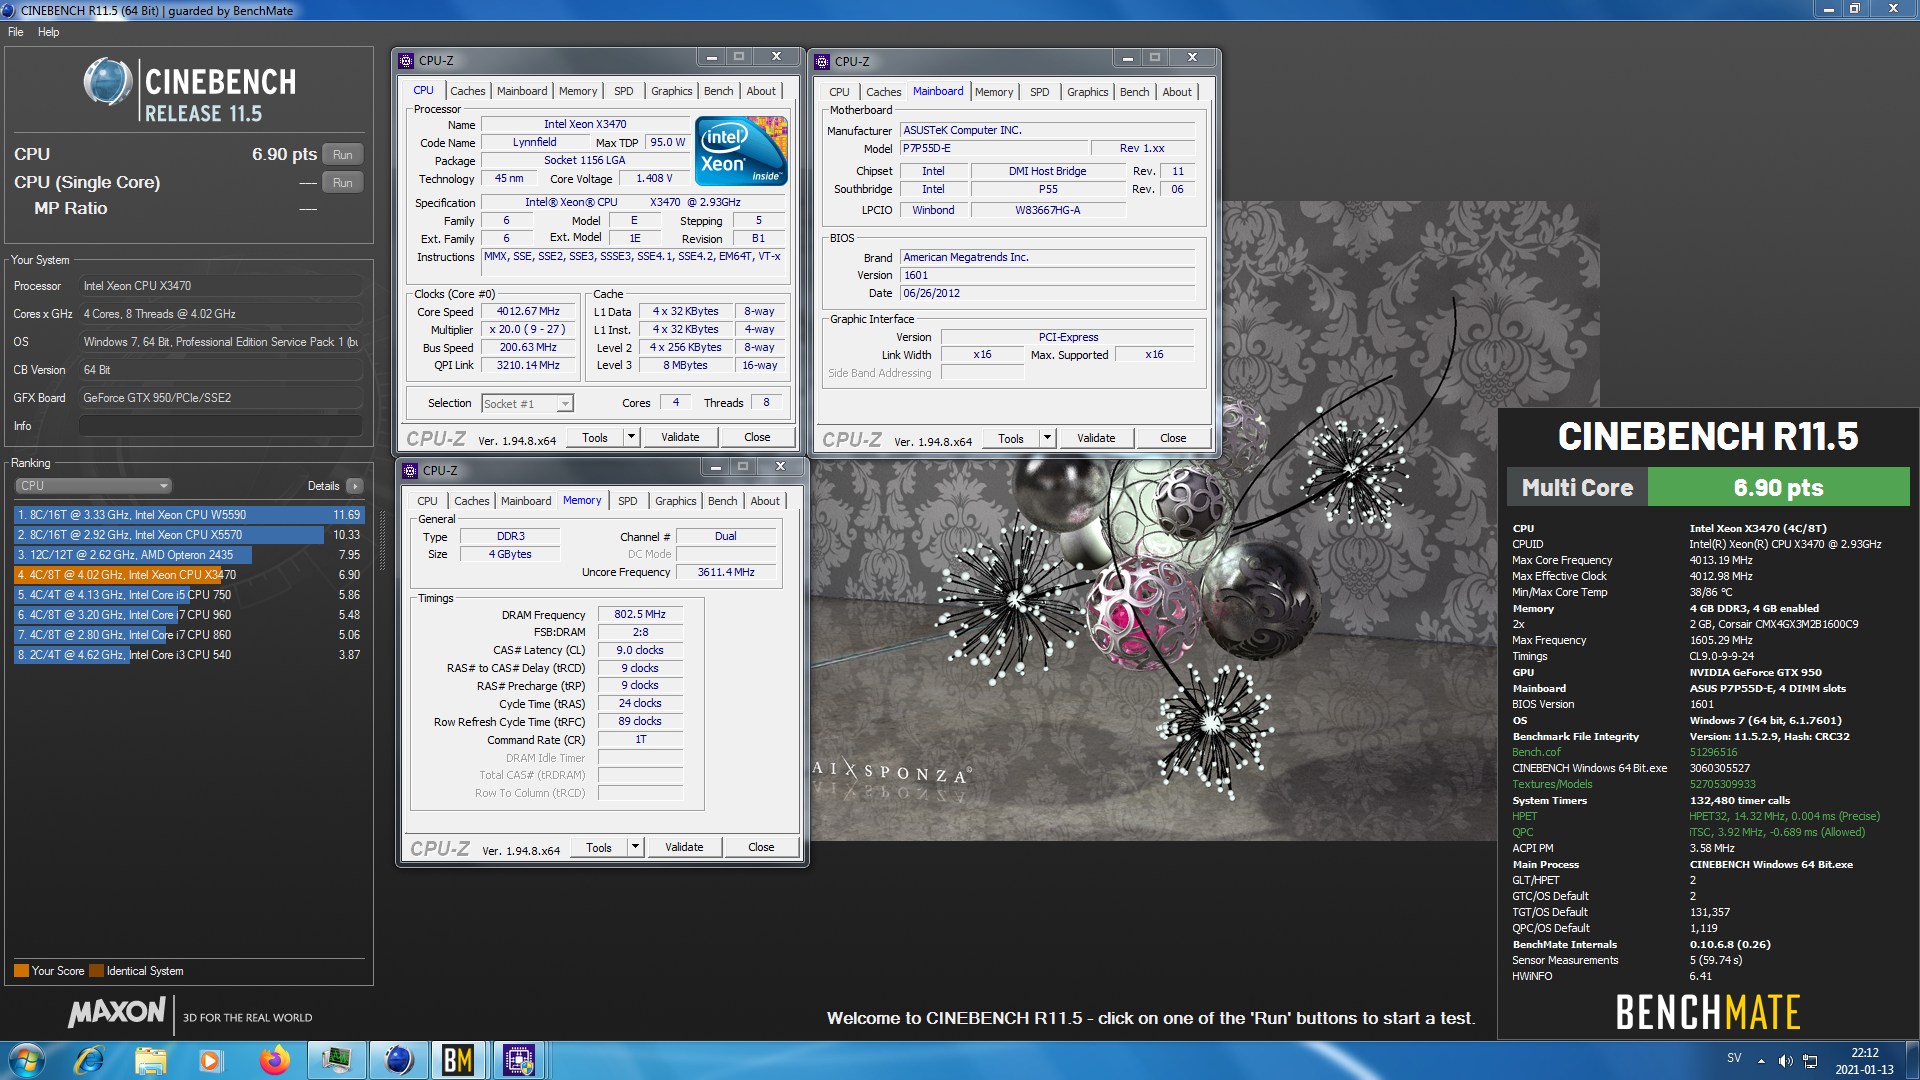Open the network tray icon
The image size is (1920, 1080).
[1810, 1062]
